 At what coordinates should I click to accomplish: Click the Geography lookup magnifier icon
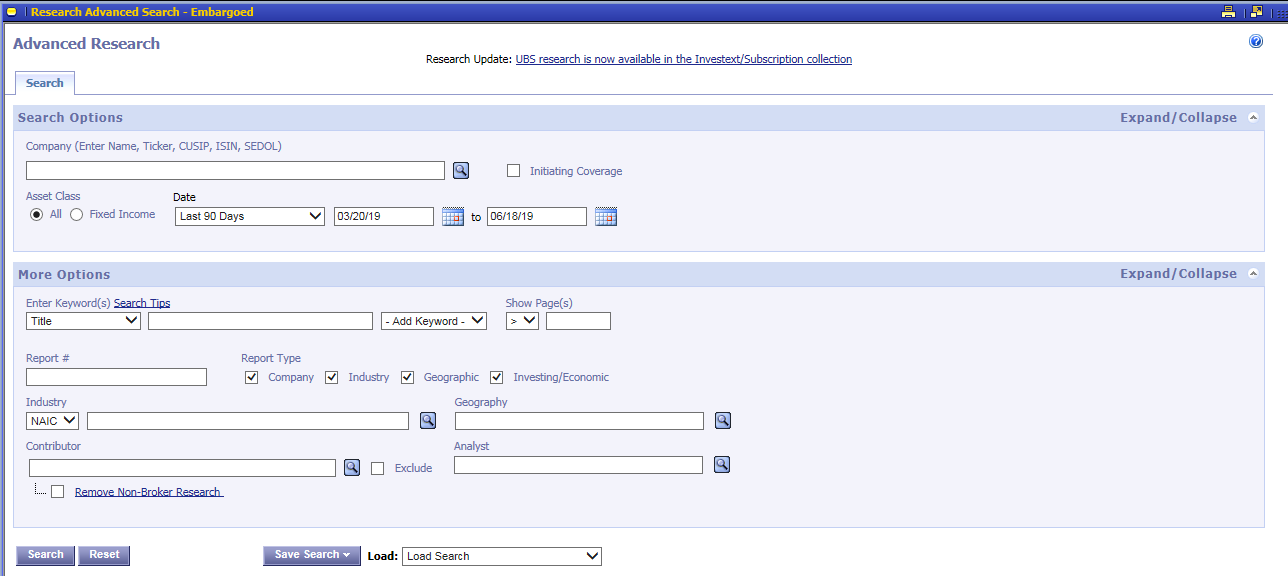723,421
